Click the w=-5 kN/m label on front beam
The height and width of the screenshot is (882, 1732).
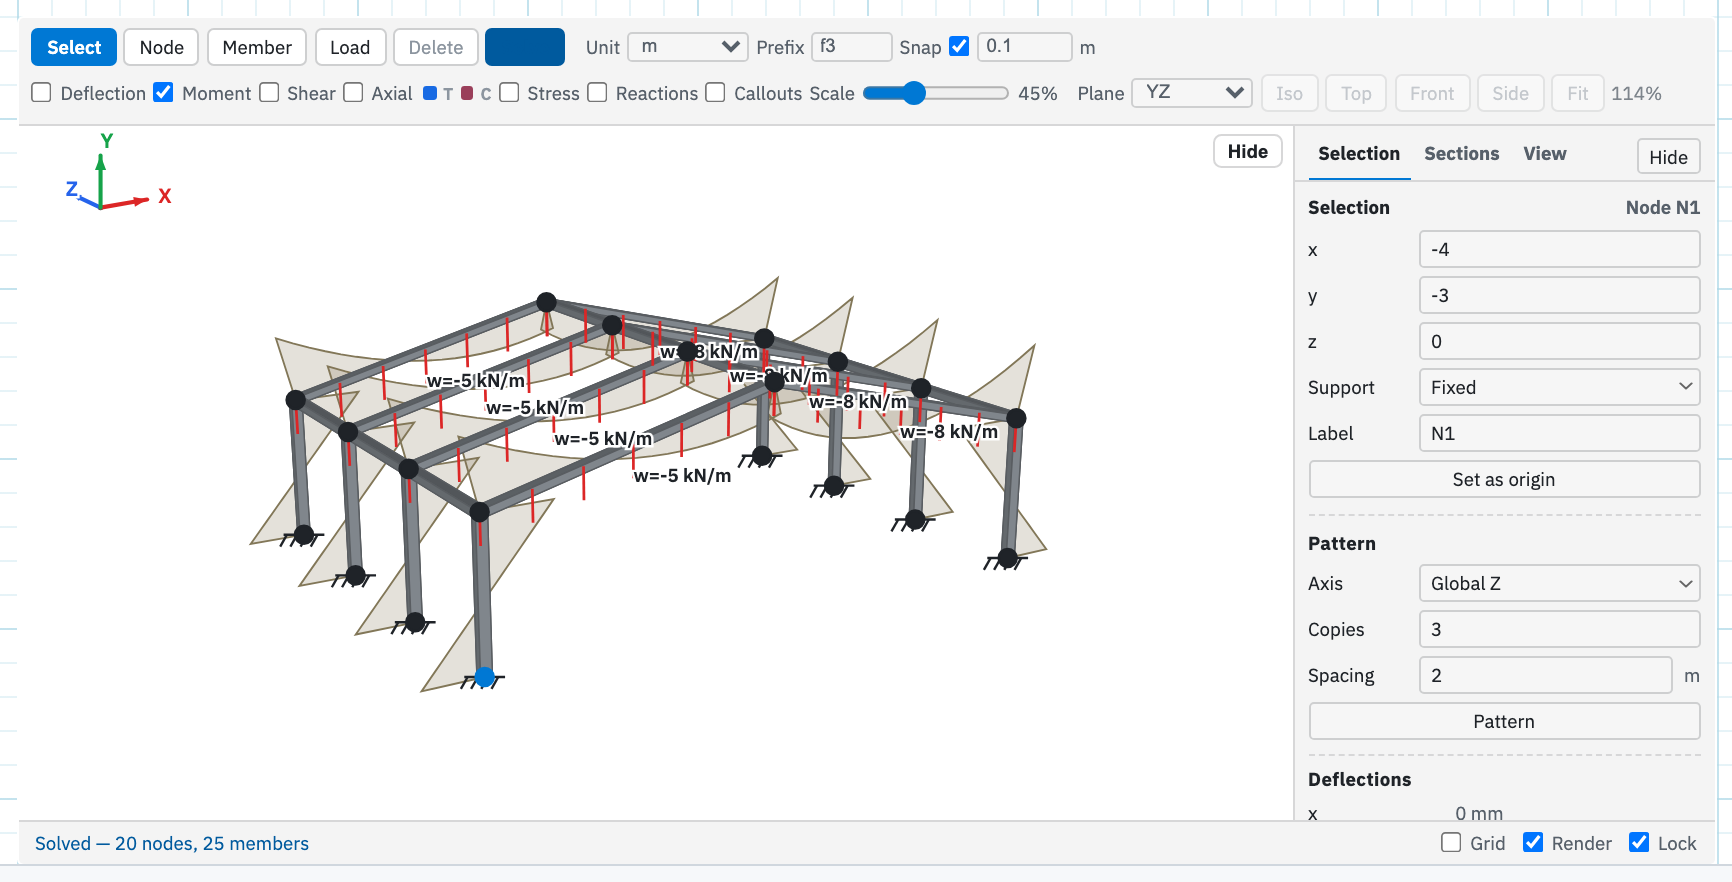pos(682,476)
